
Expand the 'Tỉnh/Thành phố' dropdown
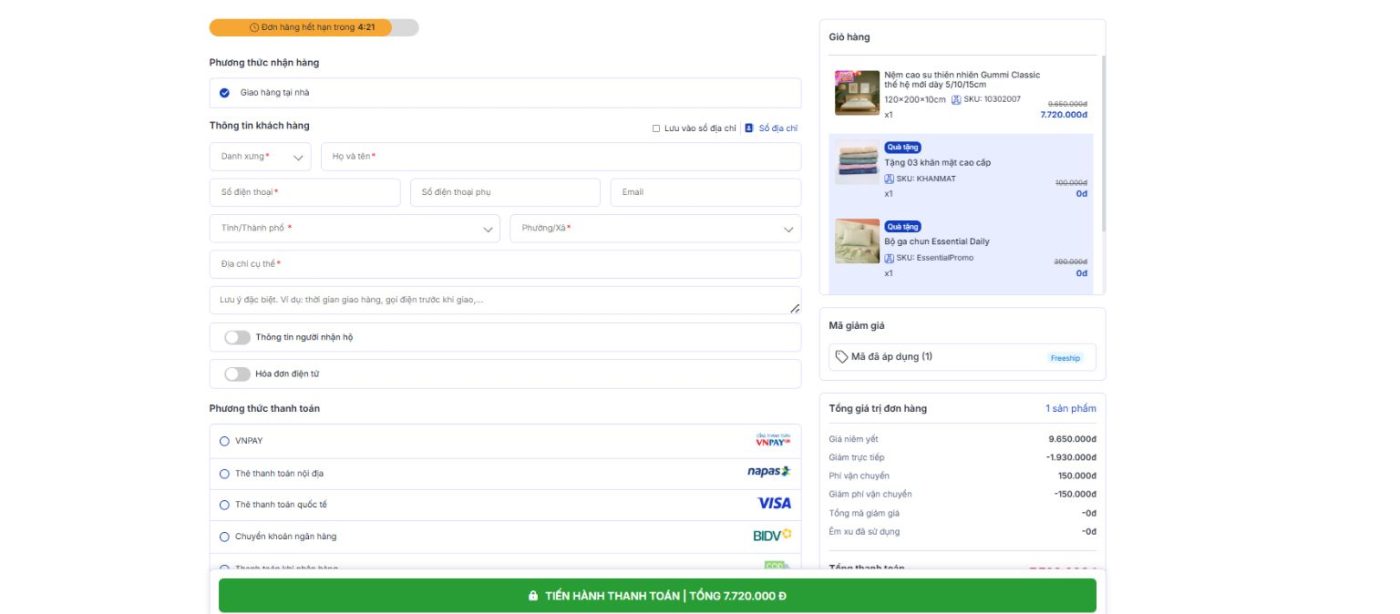[354, 229]
